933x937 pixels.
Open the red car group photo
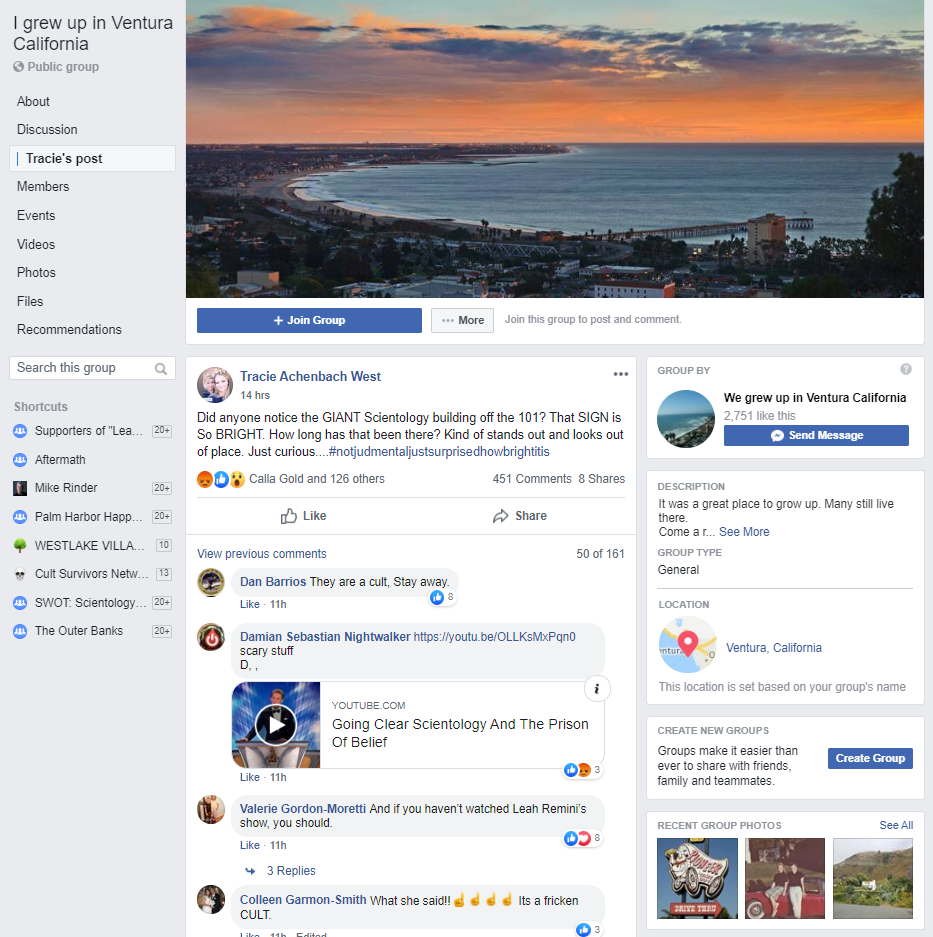785,878
